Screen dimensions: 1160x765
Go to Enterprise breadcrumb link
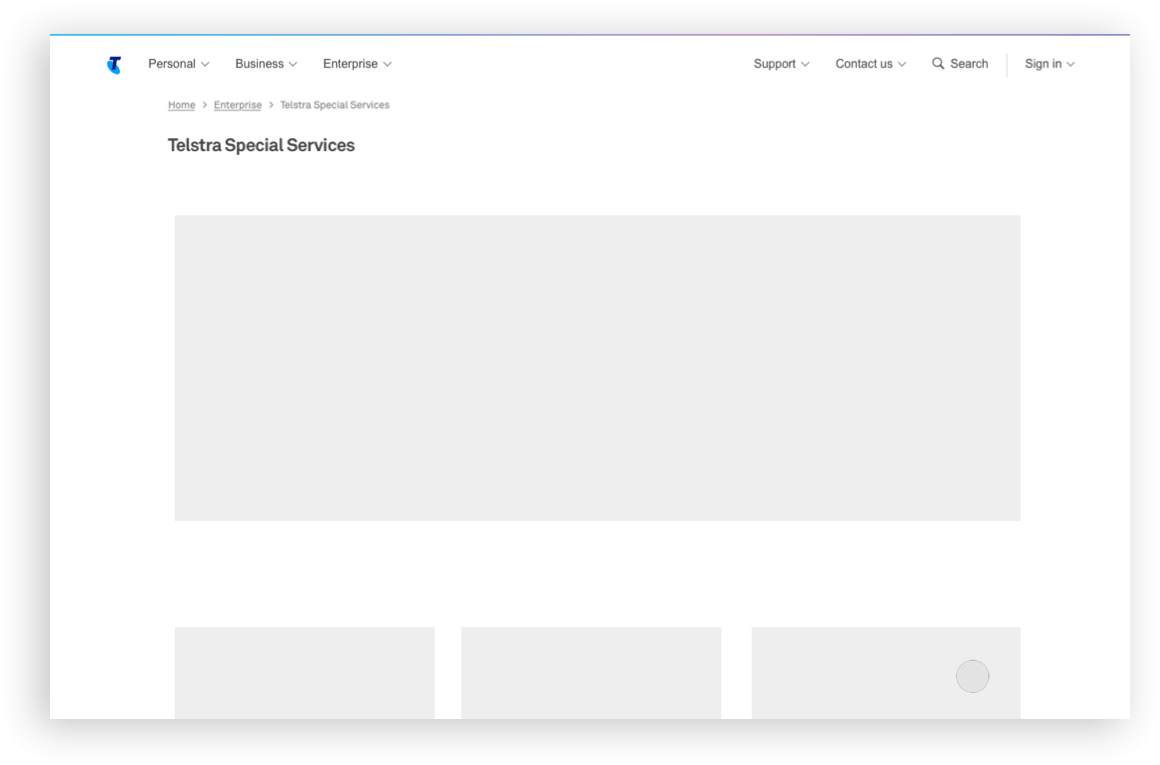pyautogui.click(x=237, y=105)
